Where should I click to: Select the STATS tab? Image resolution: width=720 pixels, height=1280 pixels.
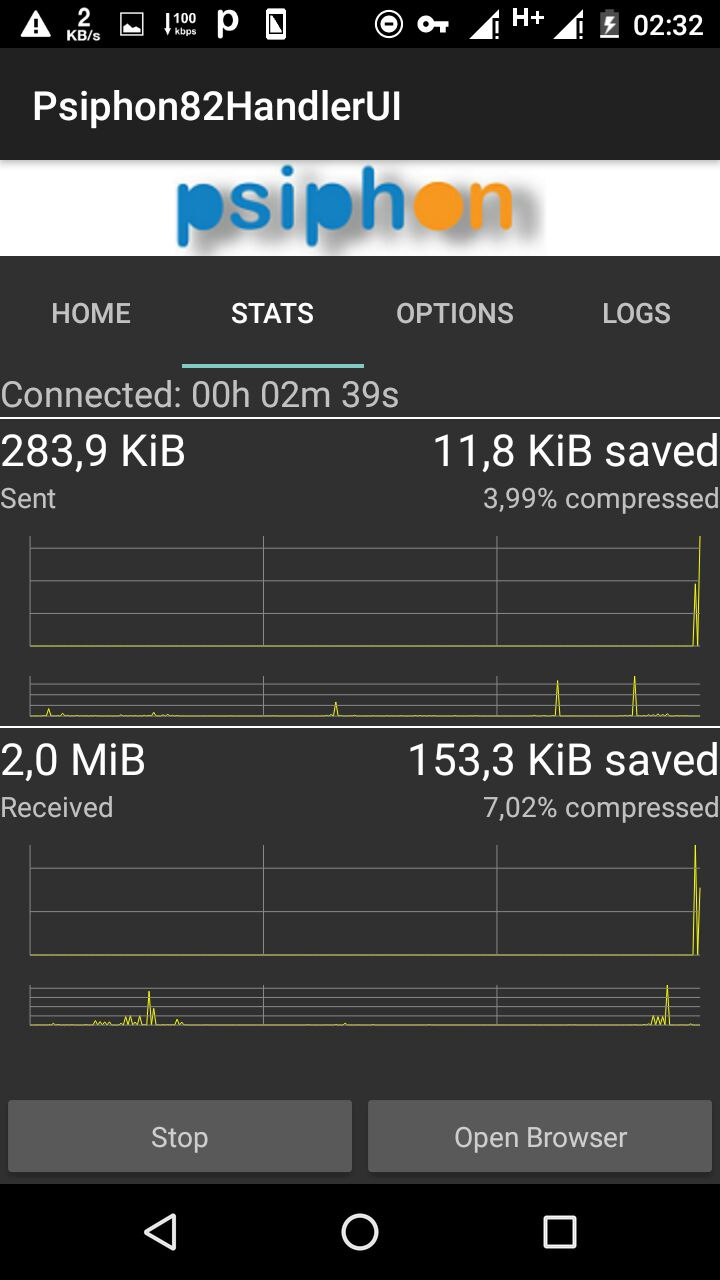point(272,313)
